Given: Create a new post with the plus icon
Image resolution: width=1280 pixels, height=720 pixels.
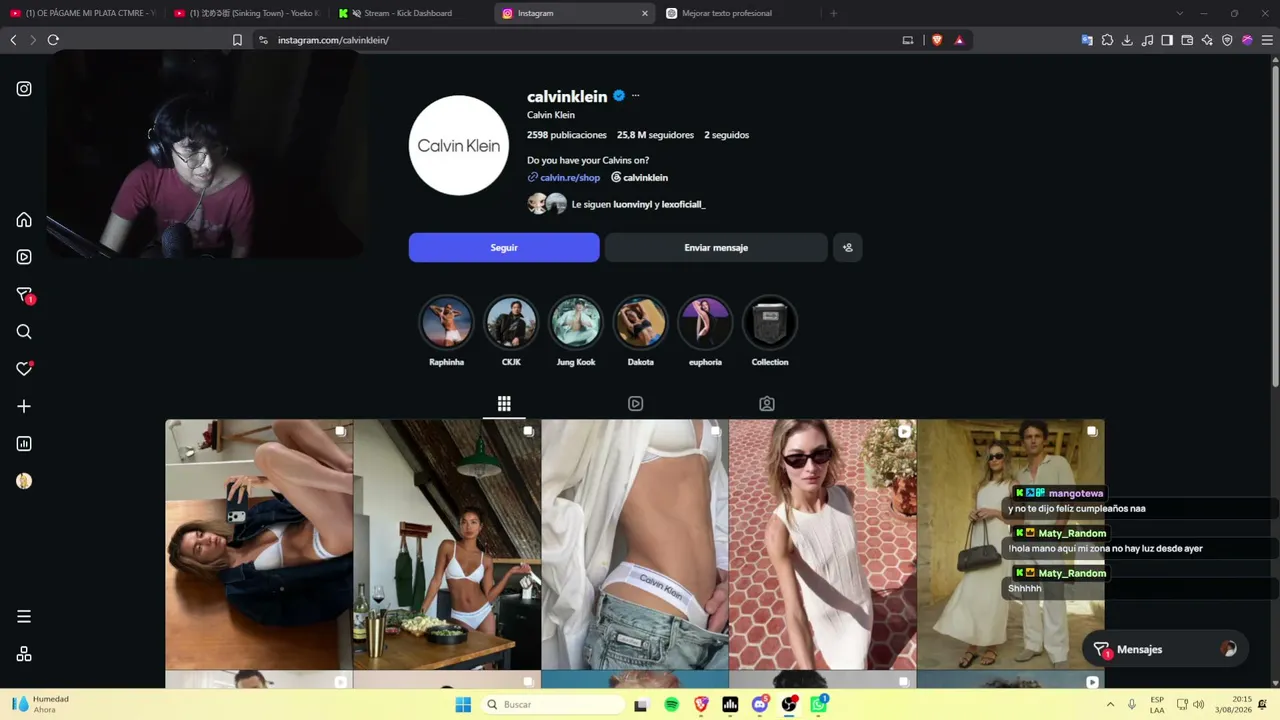Looking at the screenshot, I should point(24,407).
